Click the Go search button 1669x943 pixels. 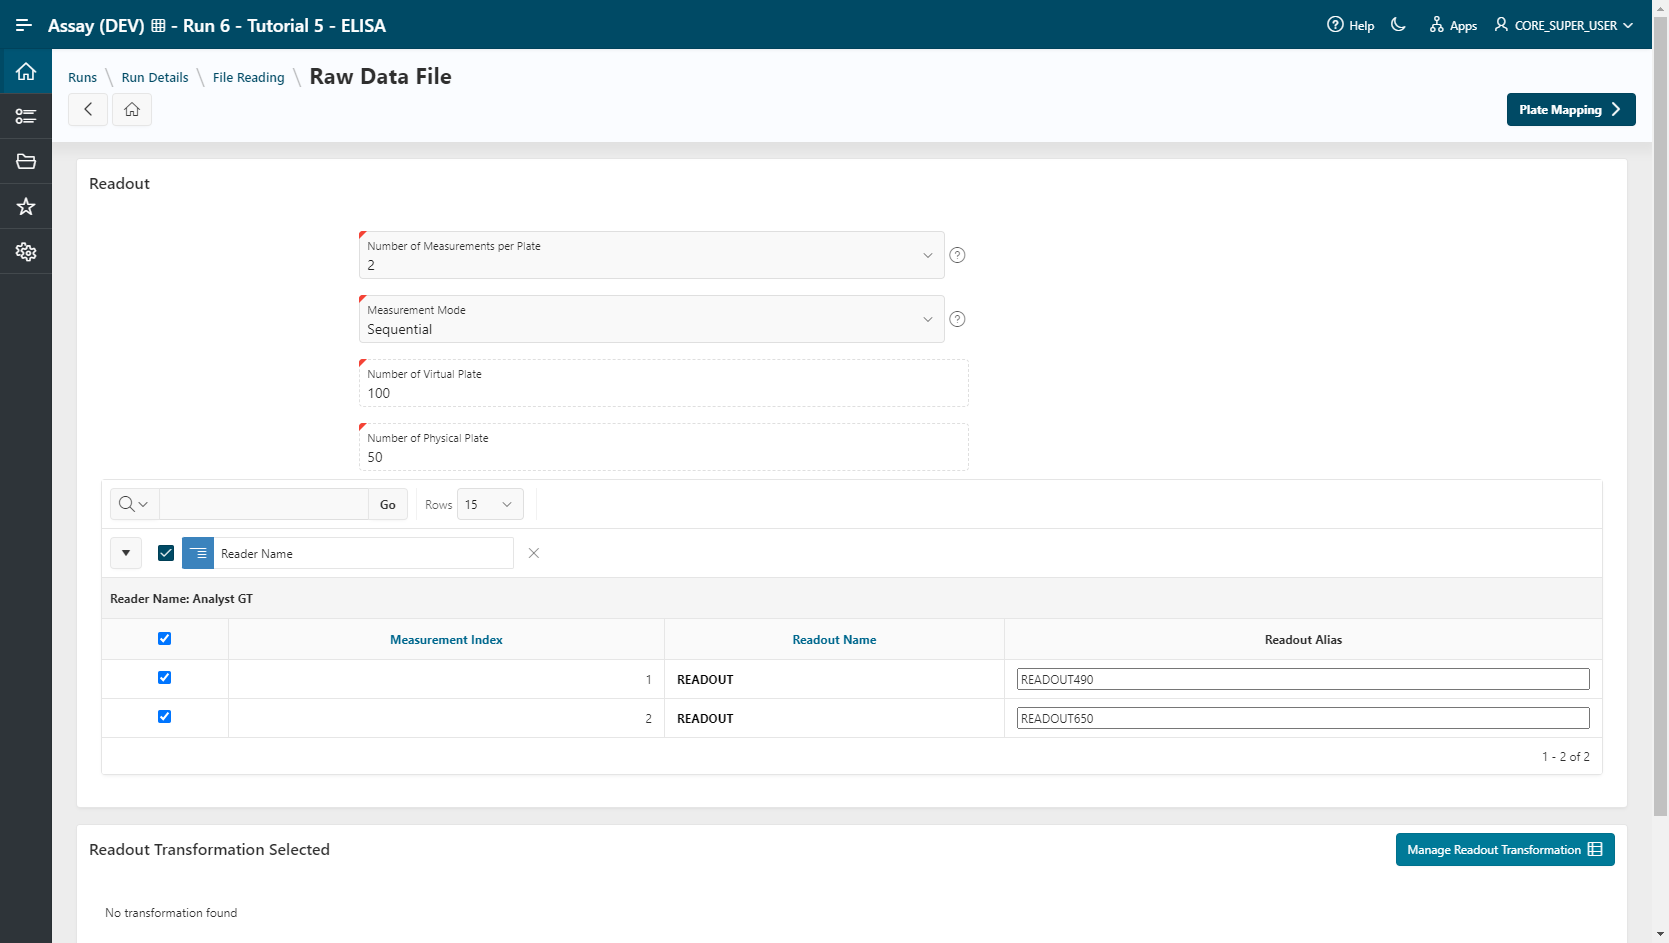pos(388,504)
